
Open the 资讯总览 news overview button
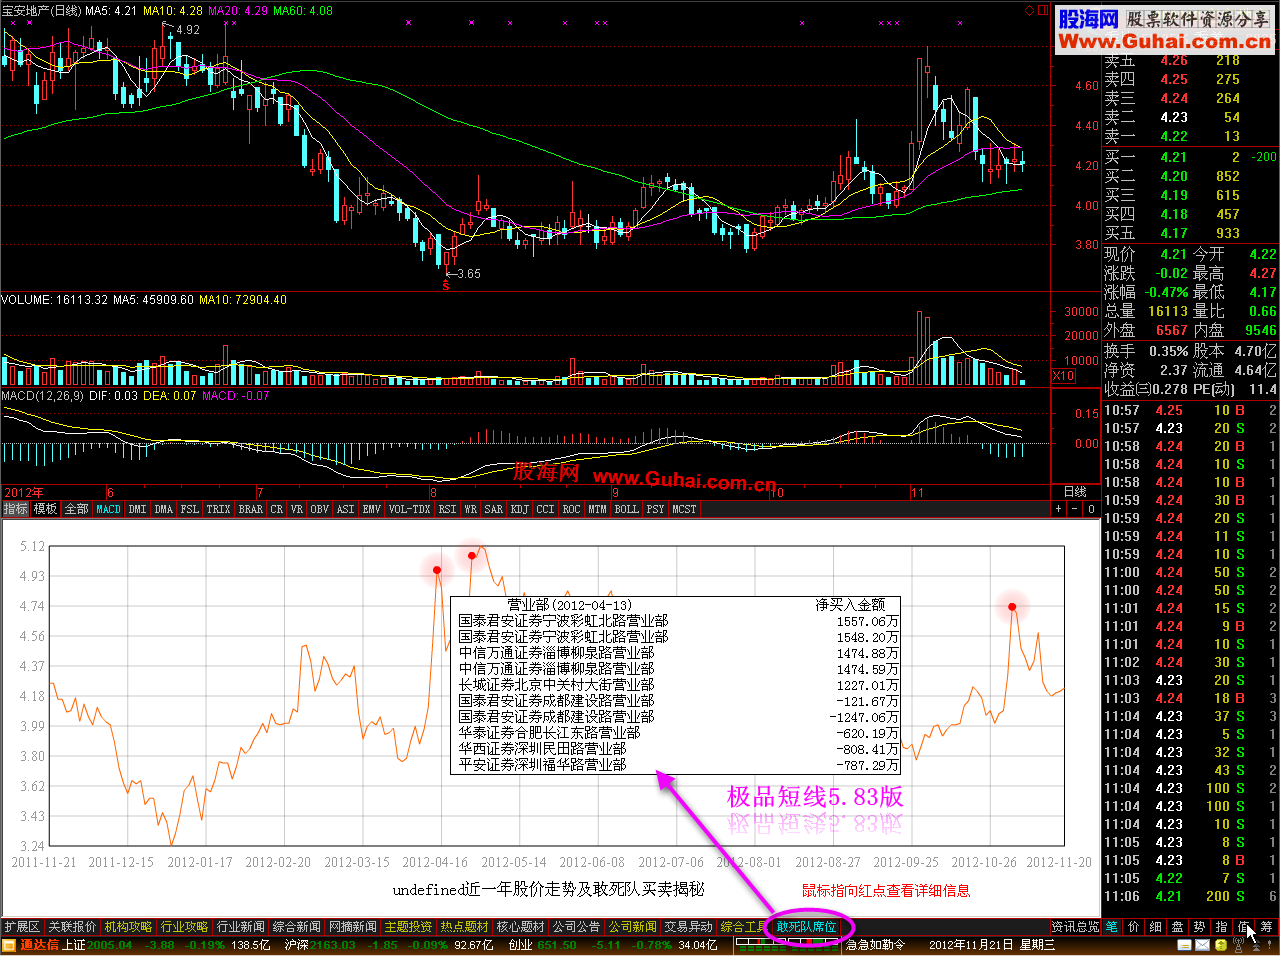[x=1075, y=927]
